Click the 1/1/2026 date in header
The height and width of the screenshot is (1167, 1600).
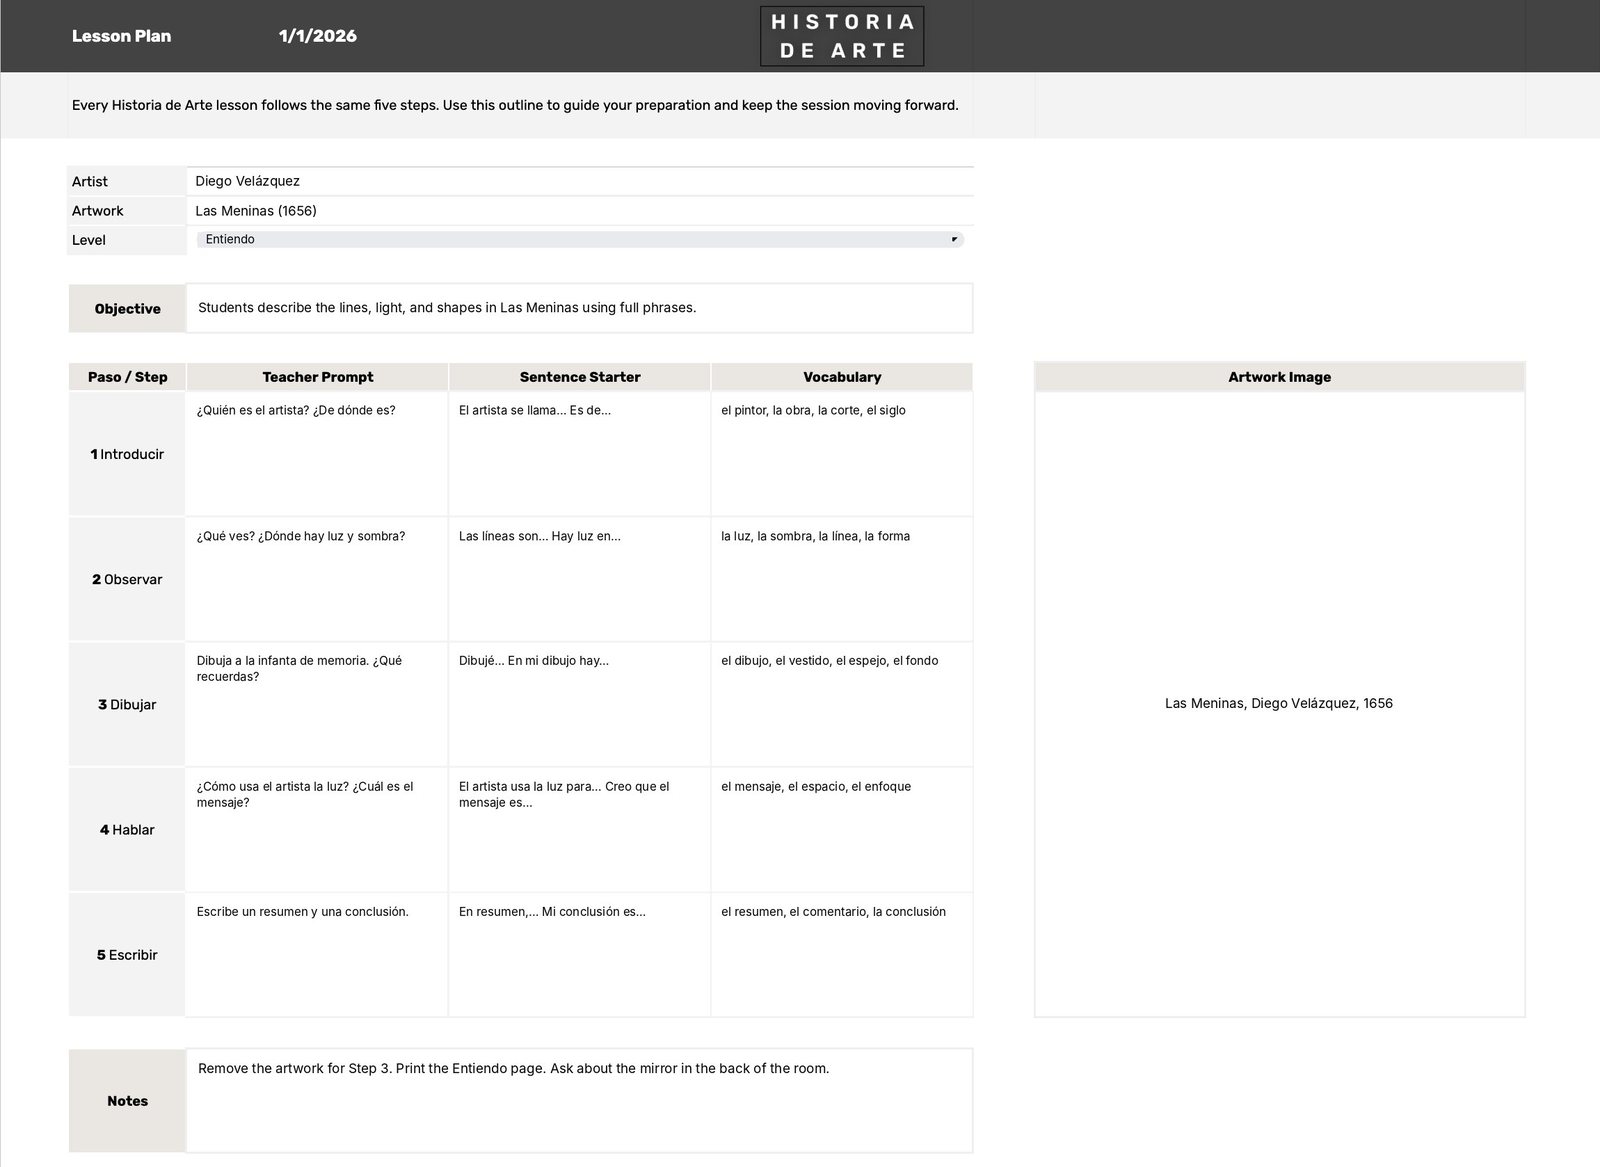[x=317, y=36]
